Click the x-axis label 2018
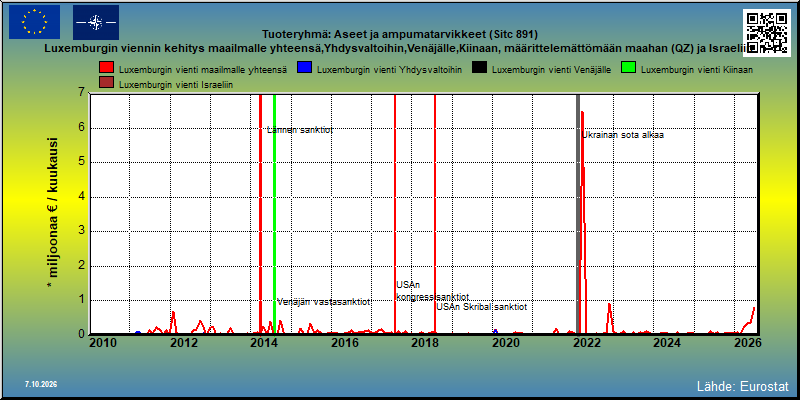The image size is (800, 400). pos(425,342)
